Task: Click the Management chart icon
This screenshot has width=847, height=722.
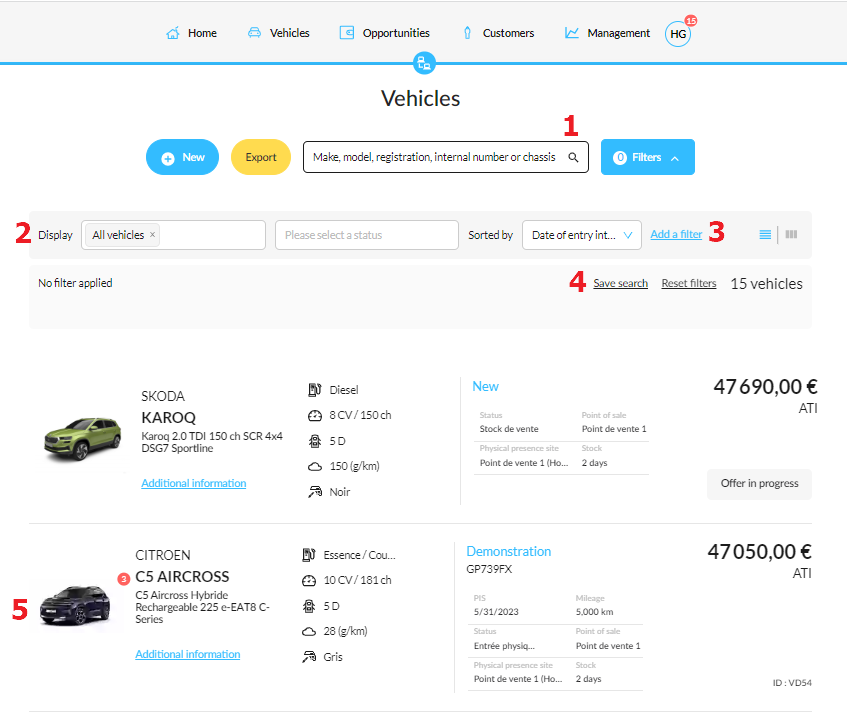Action: tap(572, 33)
